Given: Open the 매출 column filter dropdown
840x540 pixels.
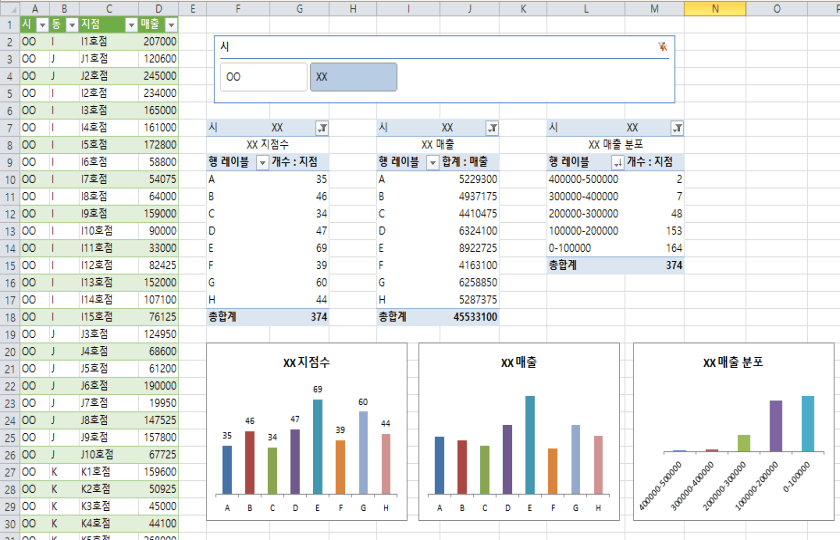Looking at the screenshot, I should tap(171, 24).
